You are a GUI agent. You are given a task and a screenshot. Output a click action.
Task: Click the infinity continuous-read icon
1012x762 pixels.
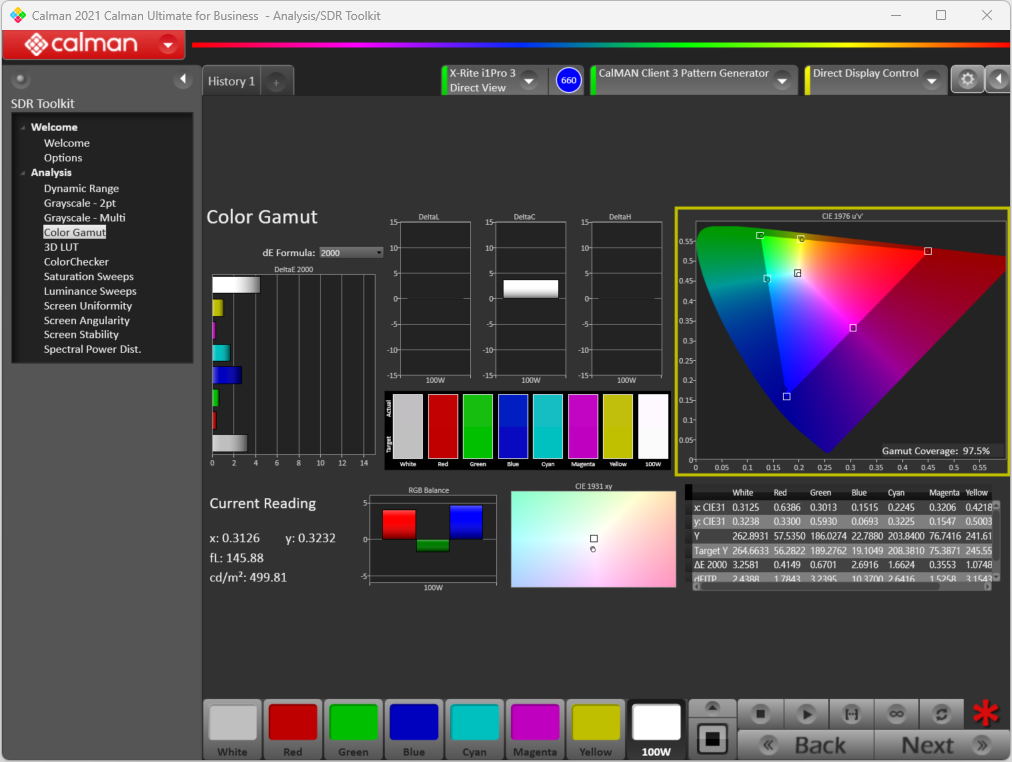click(x=896, y=714)
